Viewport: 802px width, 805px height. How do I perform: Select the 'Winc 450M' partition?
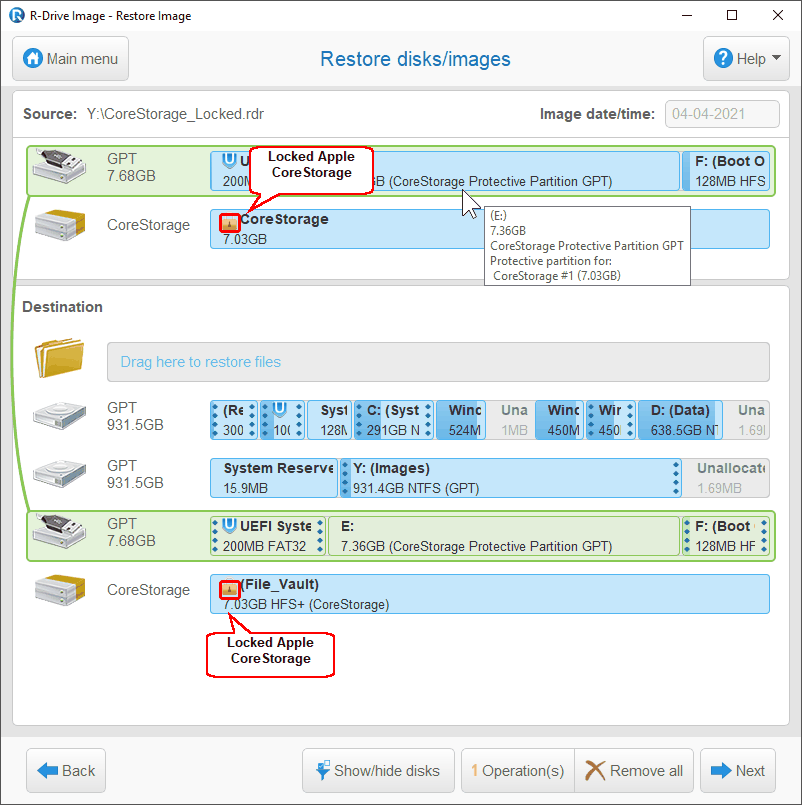pos(559,420)
